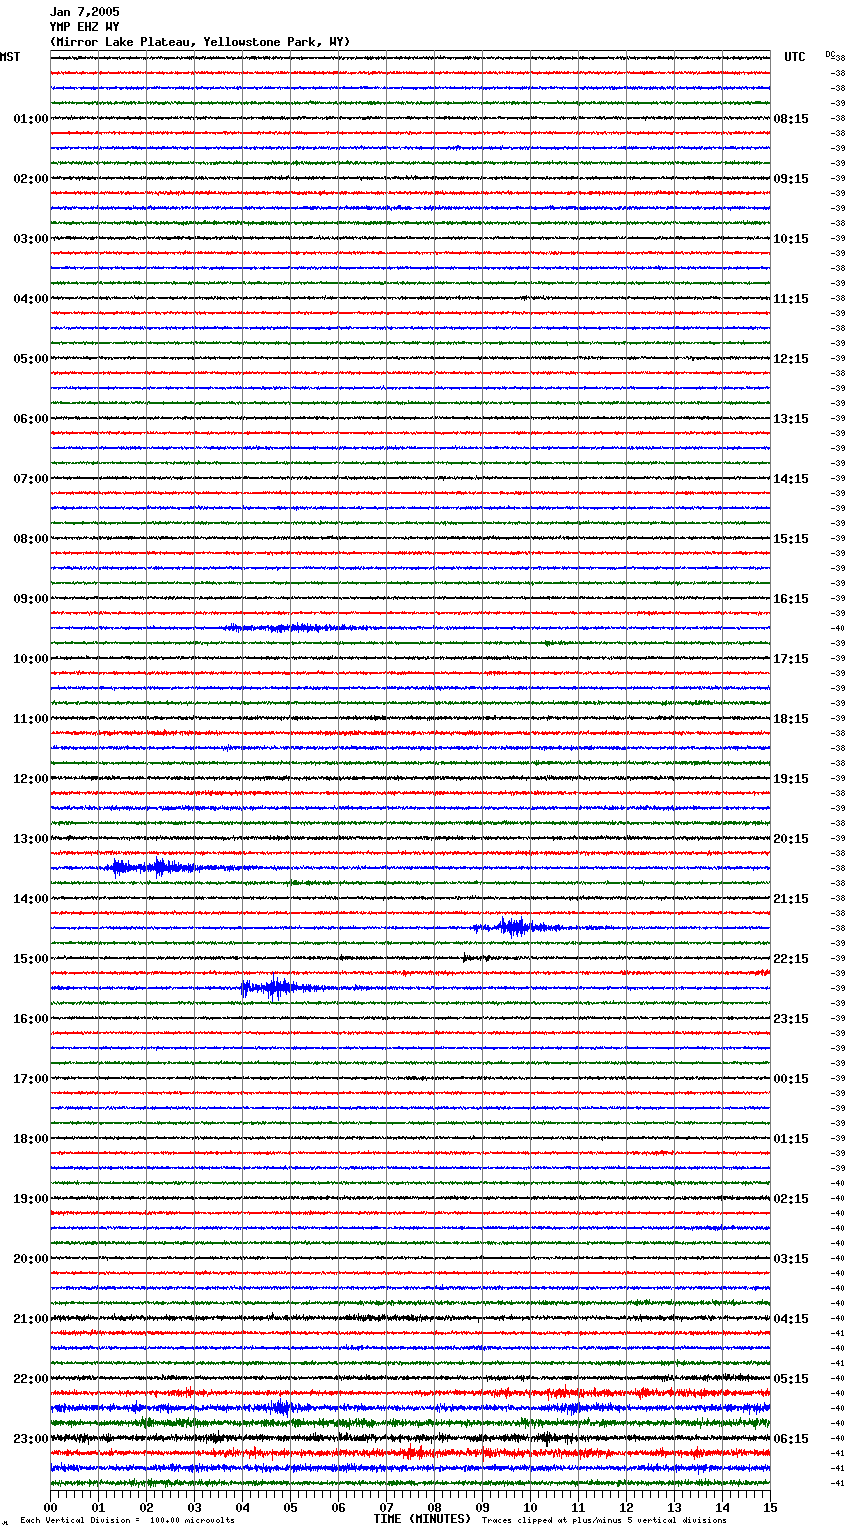The height and width of the screenshot is (1534, 850).
Task: Click the '23:00' MST time label
Action: (31, 1439)
